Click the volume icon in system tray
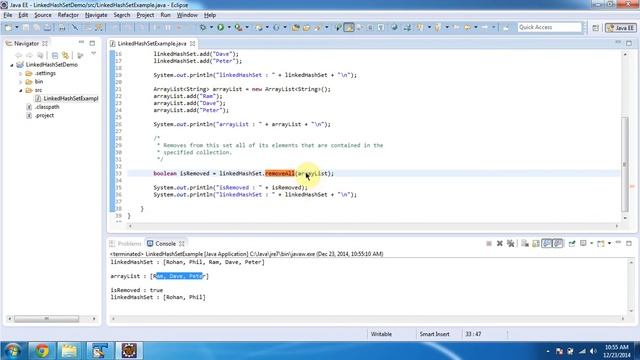The width and height of the screenshot is (640, 360). [593, 351]
